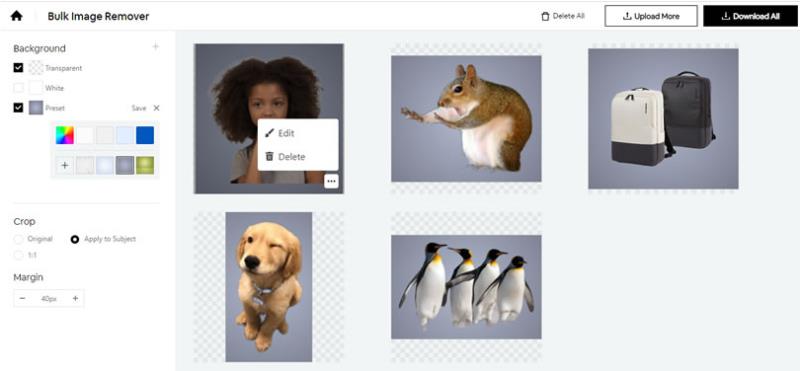
Task: Select the penguins image thumbnail
Action: 466,287
